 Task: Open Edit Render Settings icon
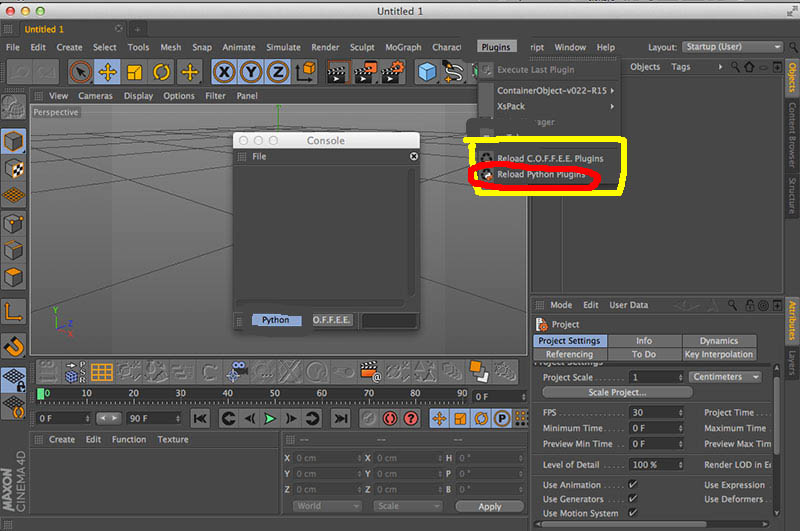click(392, 72)
